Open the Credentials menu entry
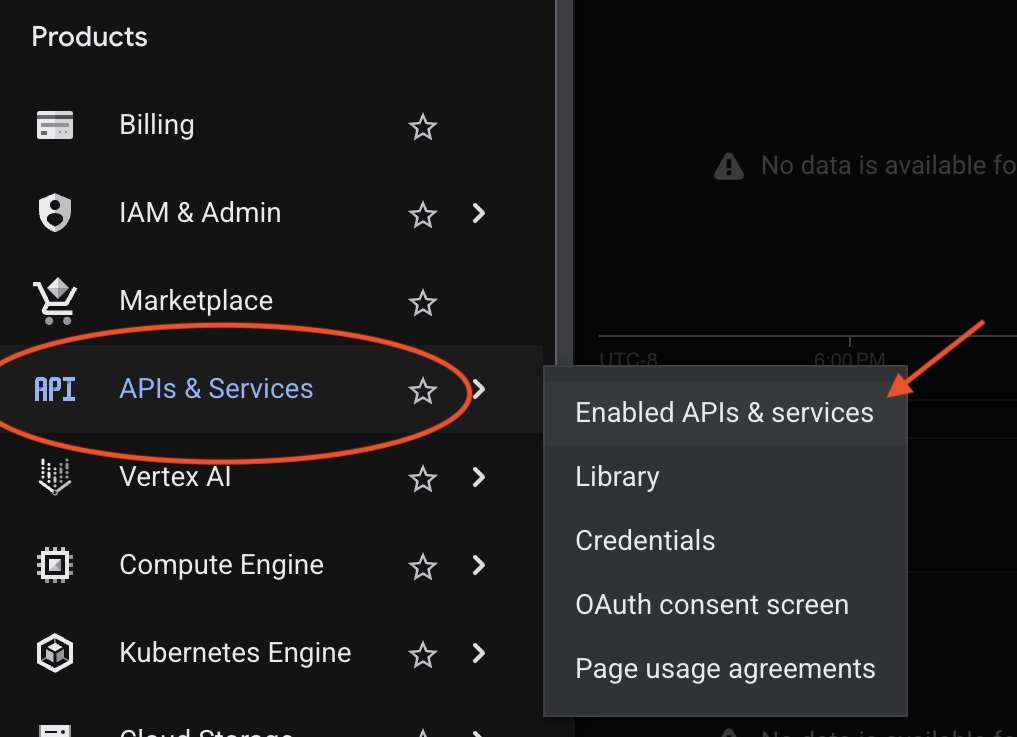 pos(645,540)
